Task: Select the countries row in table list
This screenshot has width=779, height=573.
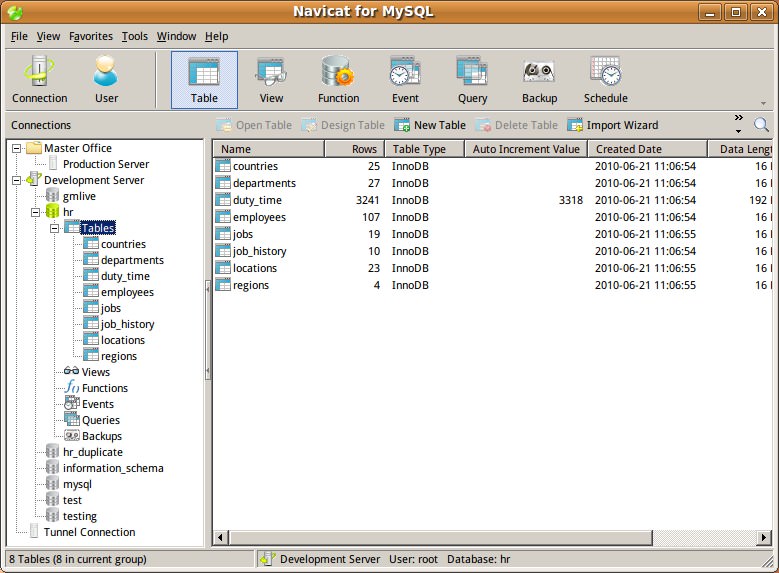Action: pos(492,166)
